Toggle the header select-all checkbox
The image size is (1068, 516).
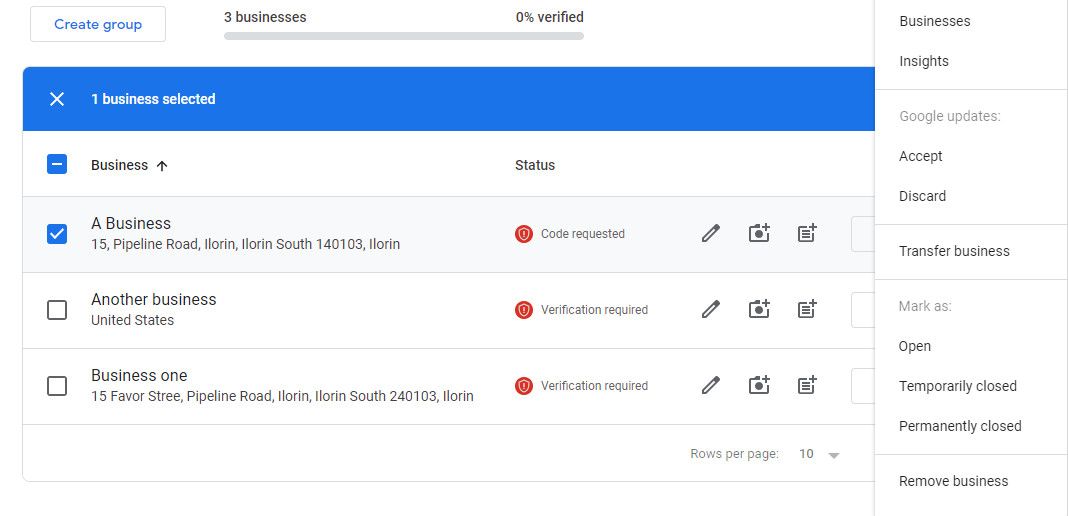(x=57, y=165)
